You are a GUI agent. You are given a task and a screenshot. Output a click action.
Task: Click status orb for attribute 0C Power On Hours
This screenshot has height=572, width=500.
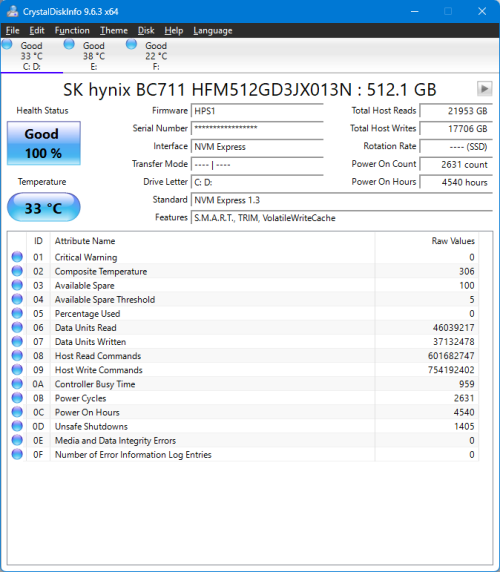tap(17, 412)
